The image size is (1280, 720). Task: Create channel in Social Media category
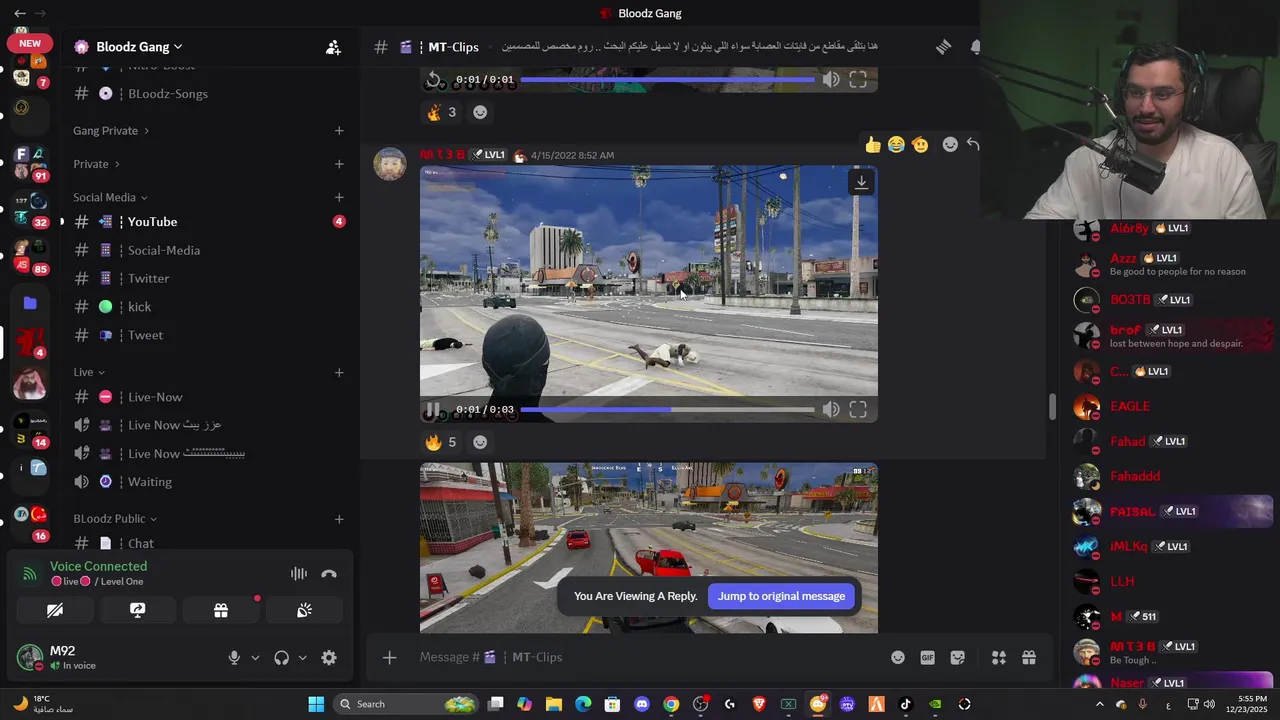pos(339,198)
